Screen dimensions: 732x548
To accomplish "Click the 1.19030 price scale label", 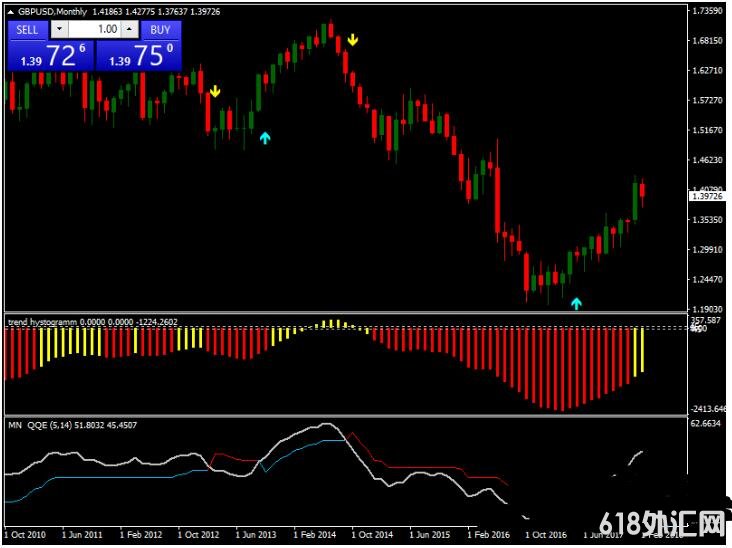I will pos(707,309).
